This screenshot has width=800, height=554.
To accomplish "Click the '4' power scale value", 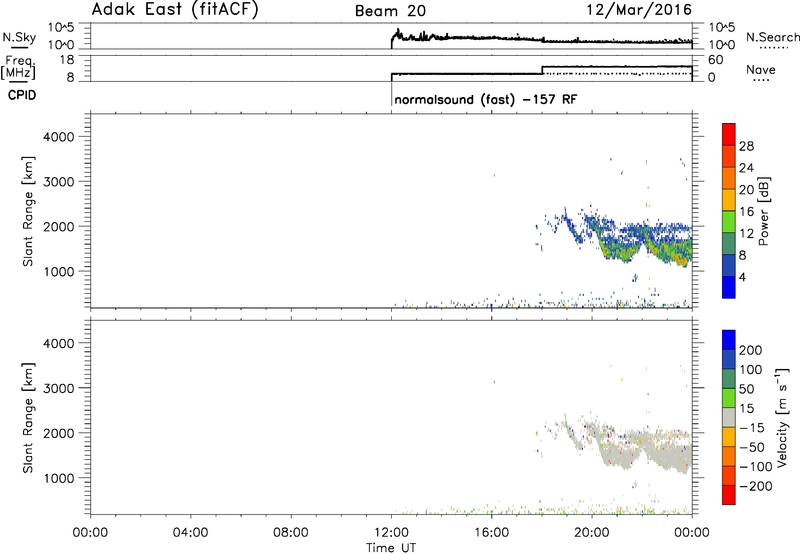I will (x=742, y=277).
